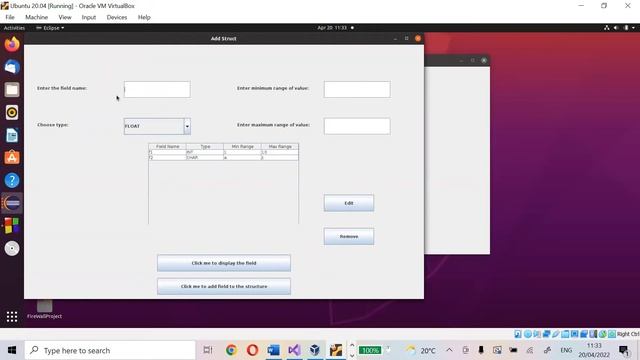Open the VirtualBox Devices menu

117,17
